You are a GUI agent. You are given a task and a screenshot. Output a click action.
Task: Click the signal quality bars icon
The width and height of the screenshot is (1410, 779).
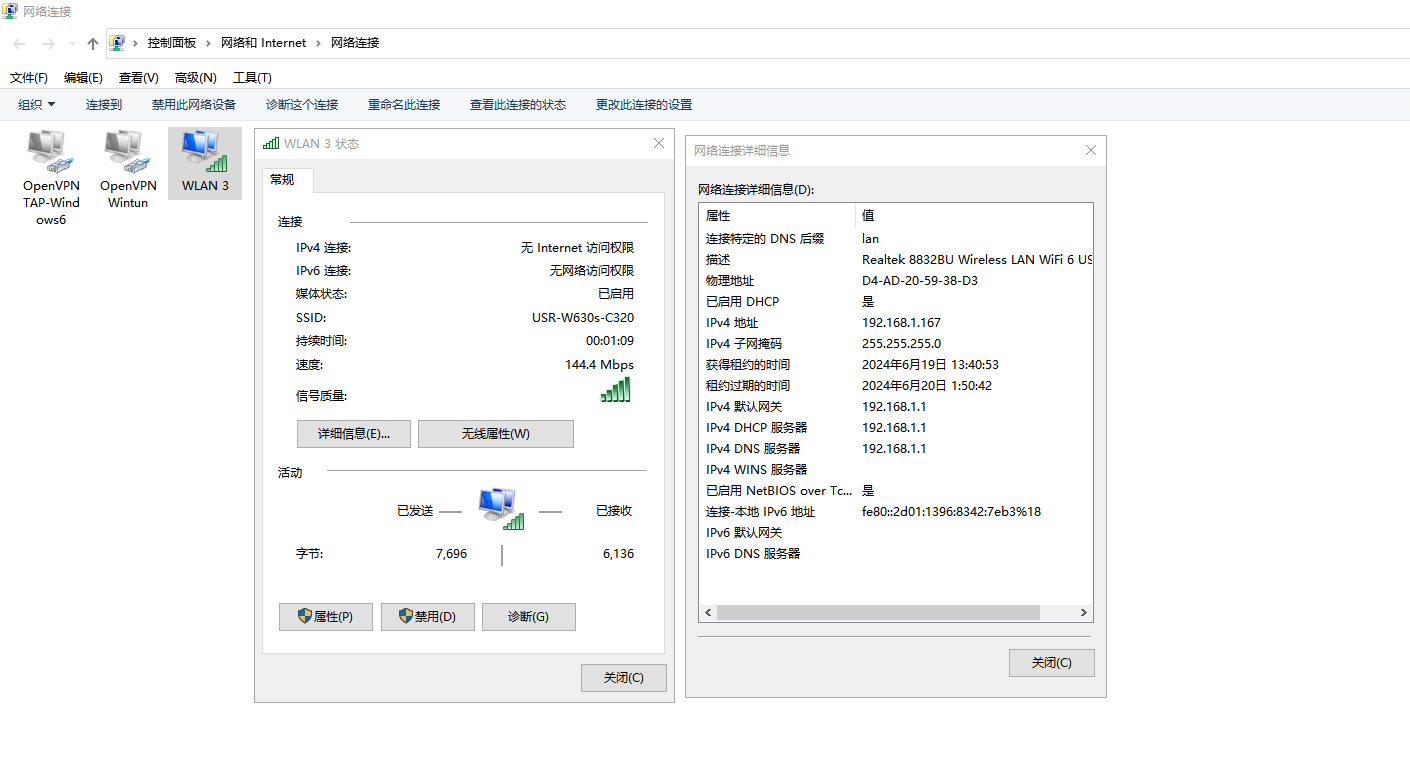click(x=616, y=390)
